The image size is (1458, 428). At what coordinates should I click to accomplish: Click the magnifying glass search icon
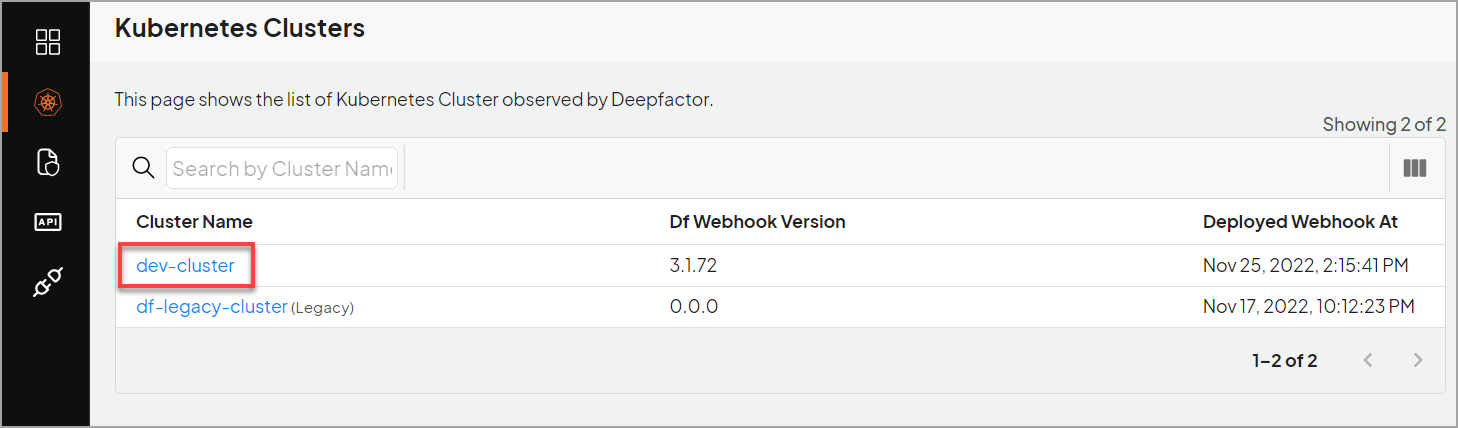pyautogui.click(x=144, y=168)
